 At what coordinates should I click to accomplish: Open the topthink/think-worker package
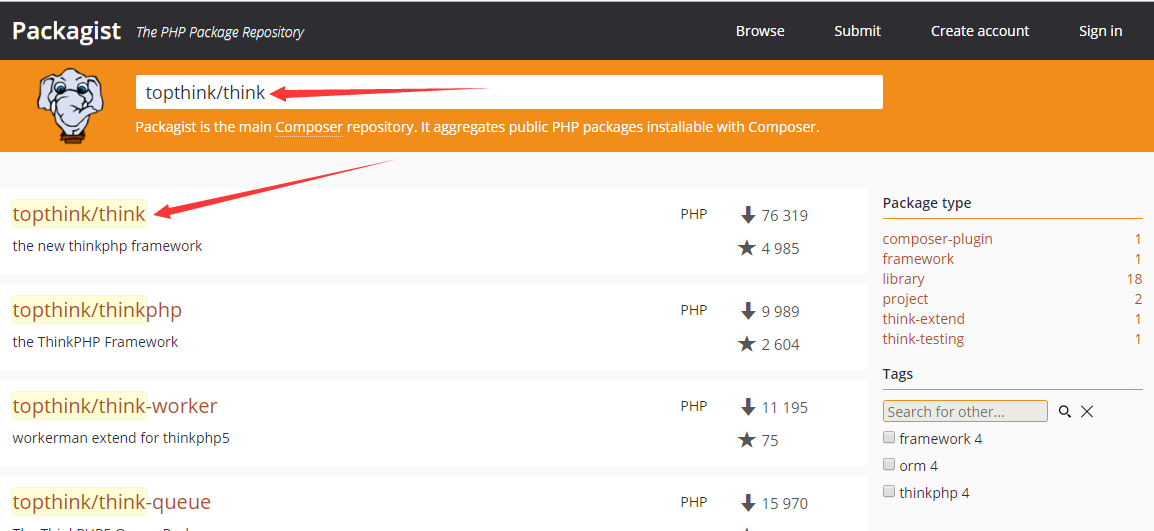click(115, 406)
